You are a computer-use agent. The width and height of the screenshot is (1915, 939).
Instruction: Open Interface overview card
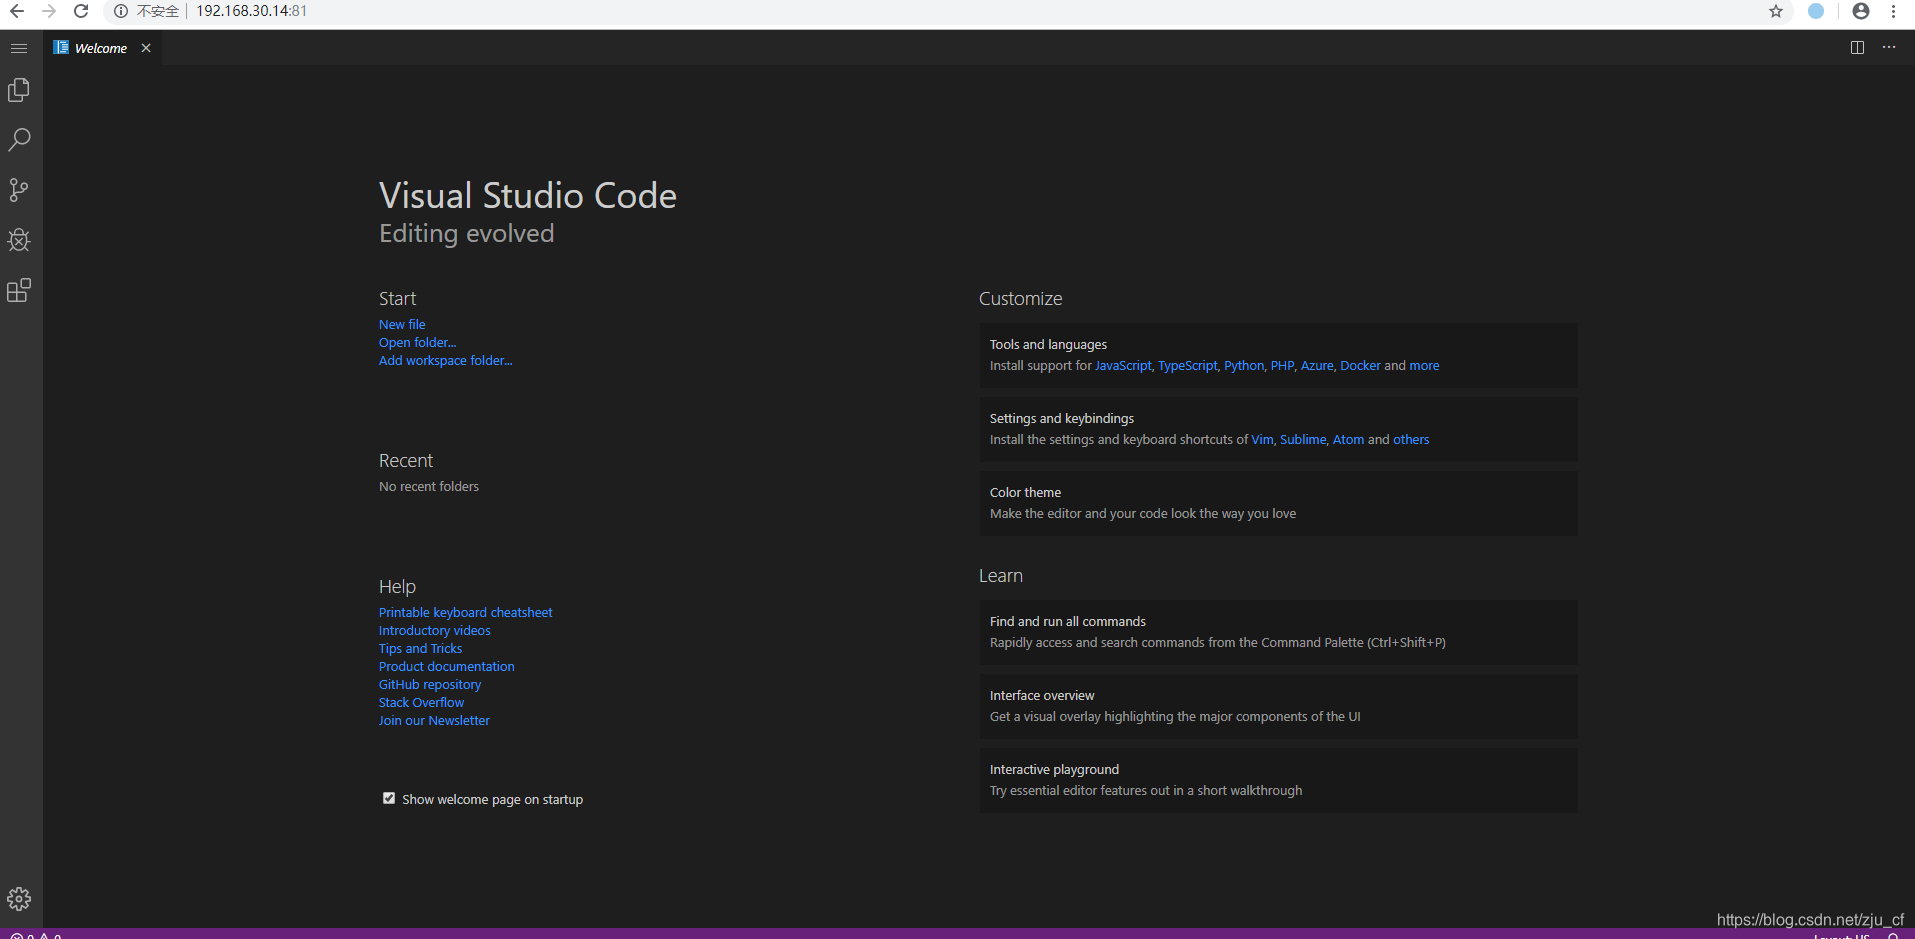(x=1278, y=706)
